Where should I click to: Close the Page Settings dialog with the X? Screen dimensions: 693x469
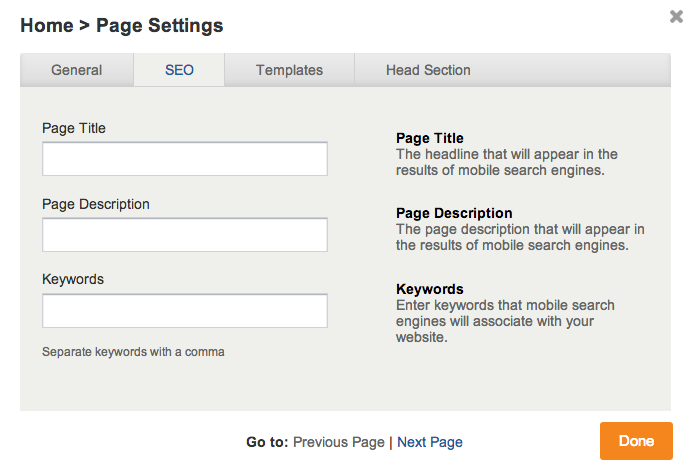click(x=676, y=17)
